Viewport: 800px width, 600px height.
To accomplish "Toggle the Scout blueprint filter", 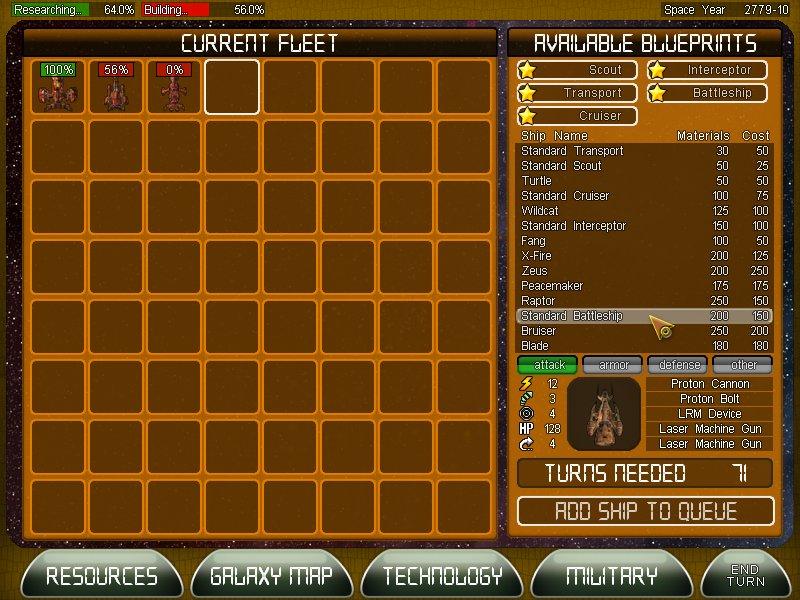I will (x=577, y=70).
